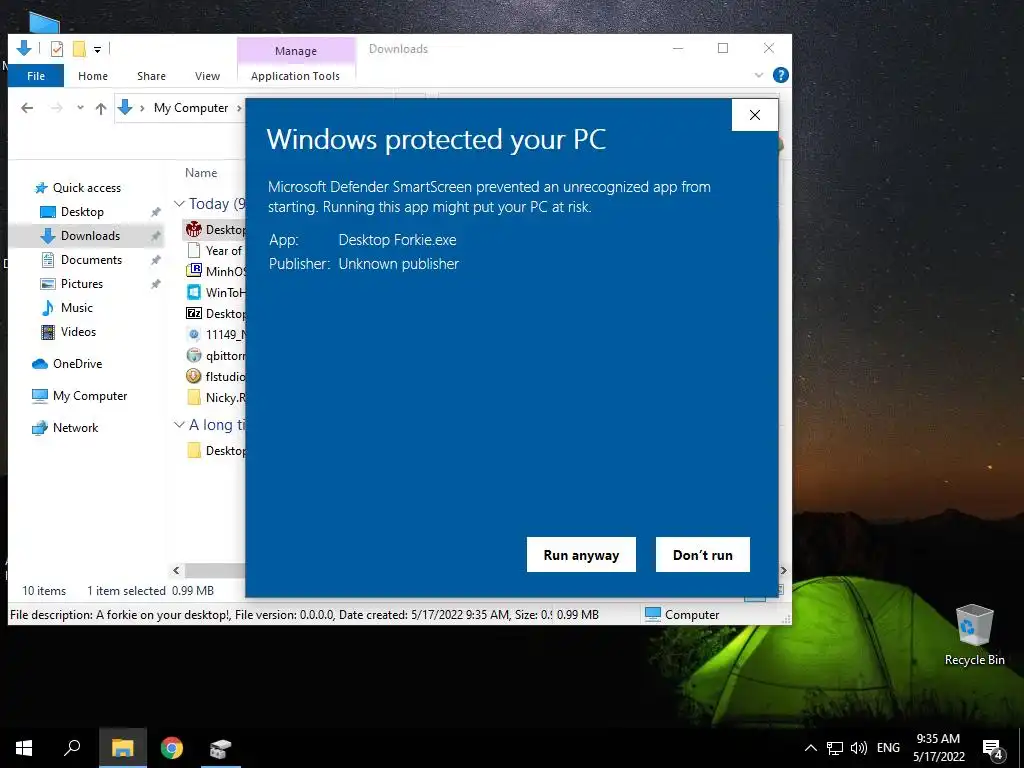Select the Recycle Bin desktop icon

pyautogui.click(x=974, y=635)
